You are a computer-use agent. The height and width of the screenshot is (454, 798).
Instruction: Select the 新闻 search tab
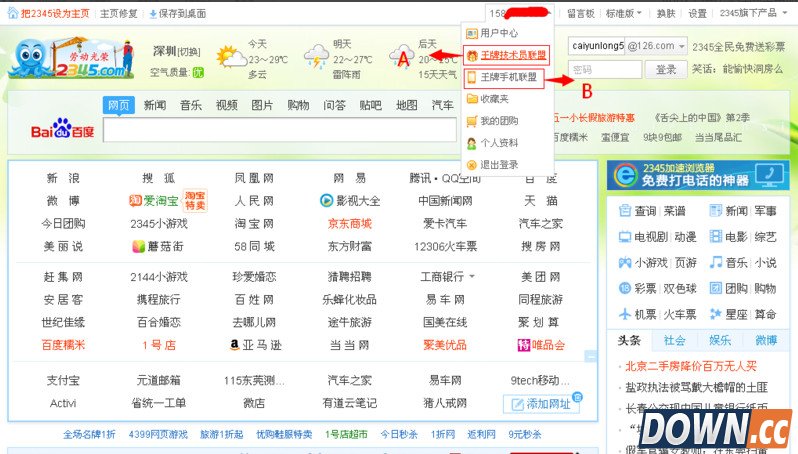coord(155,105)
